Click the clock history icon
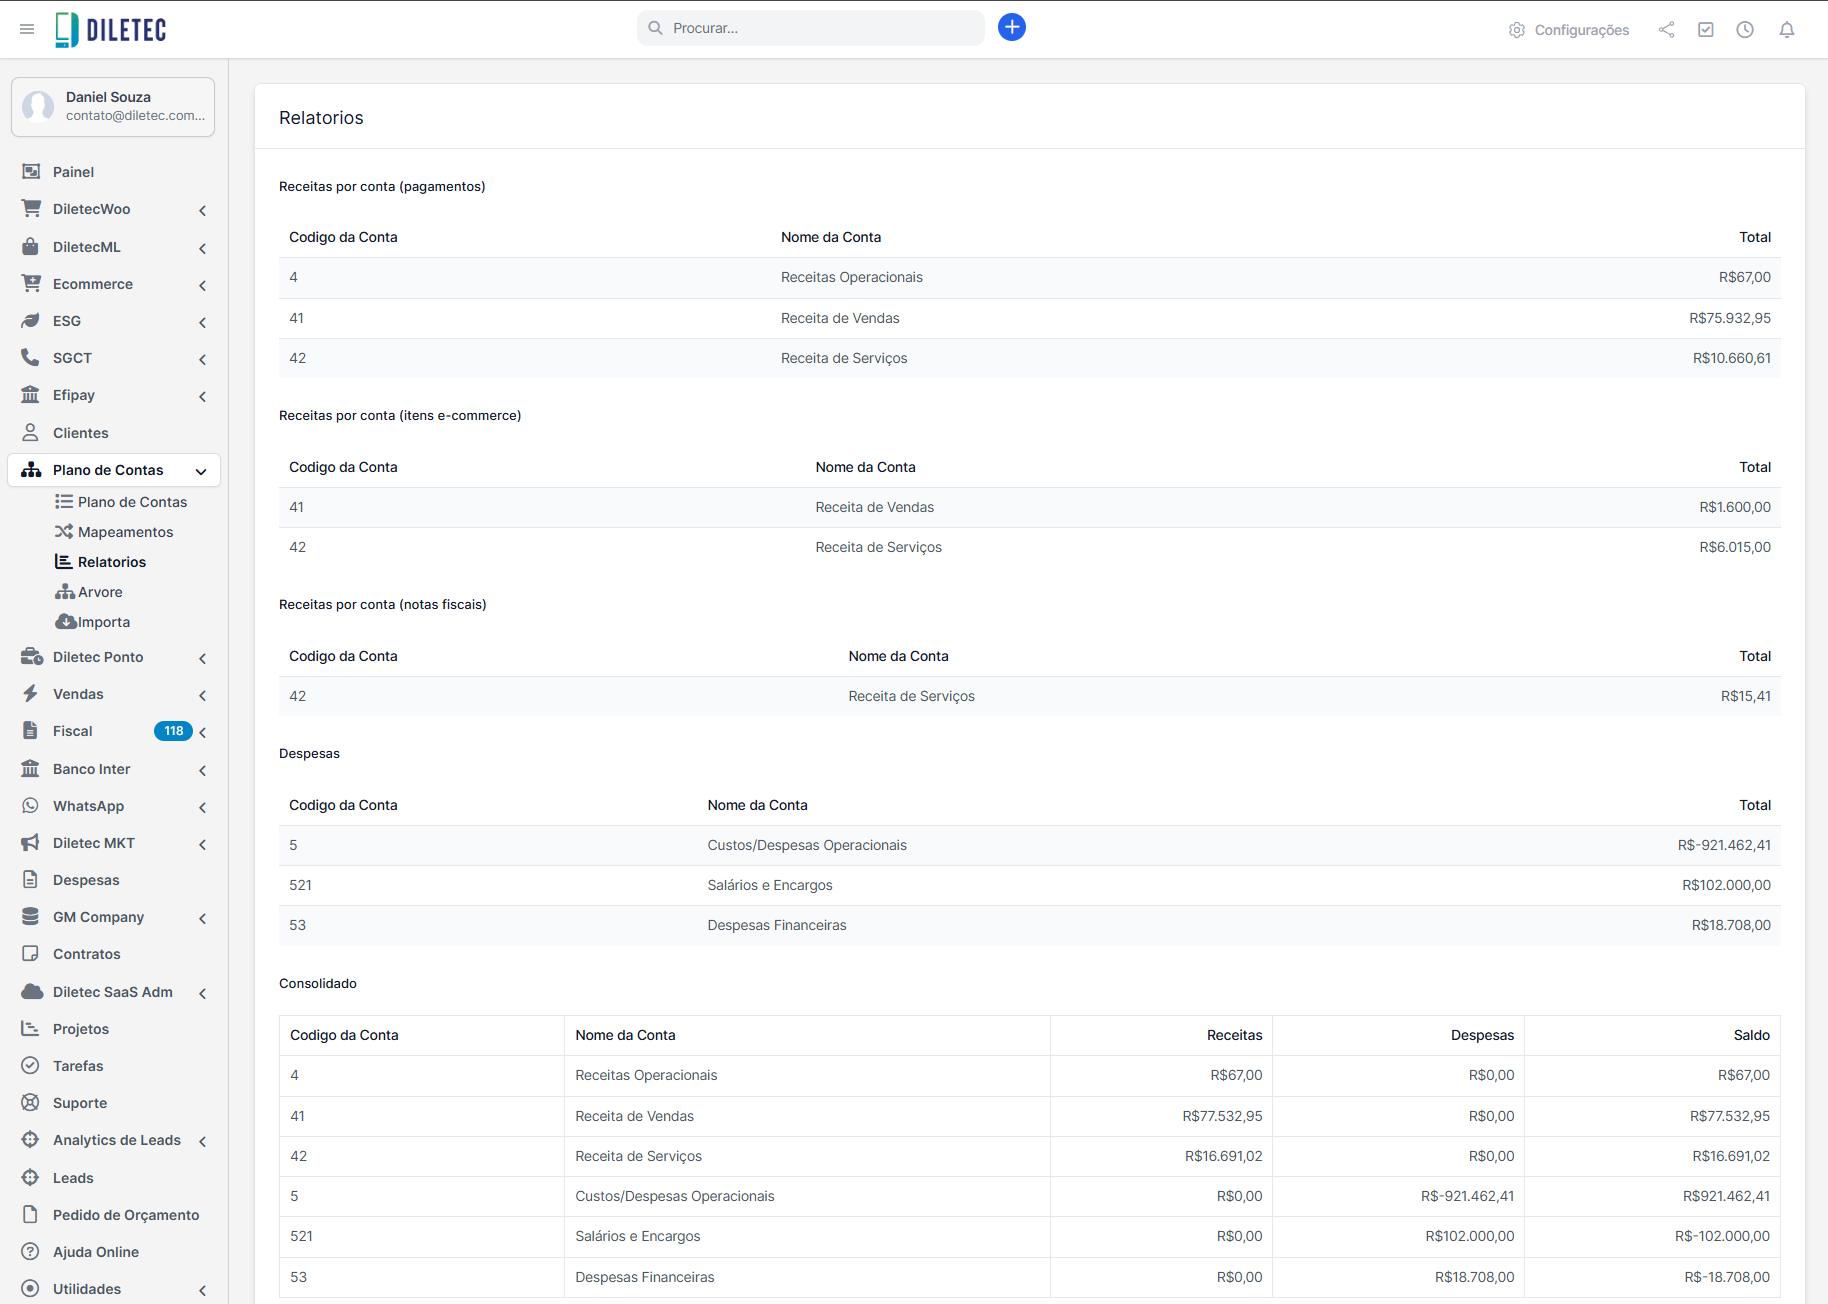 pos(1745,30)
